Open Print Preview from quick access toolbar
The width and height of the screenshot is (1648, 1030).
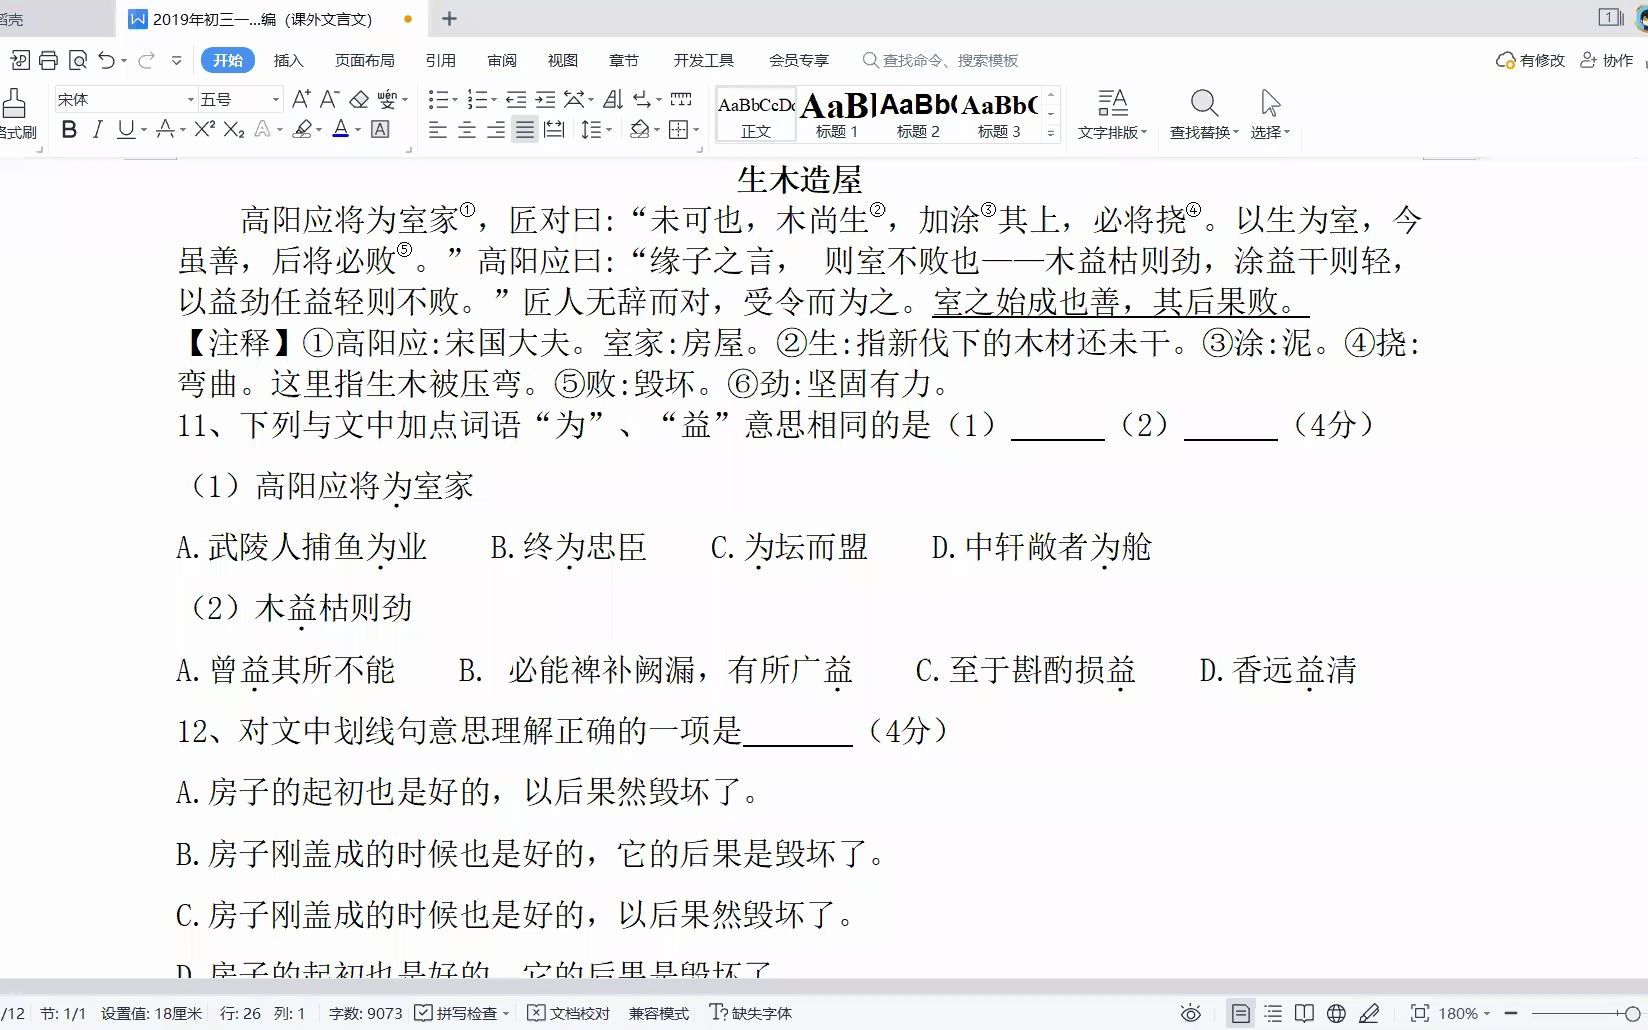tap(78, 61)
